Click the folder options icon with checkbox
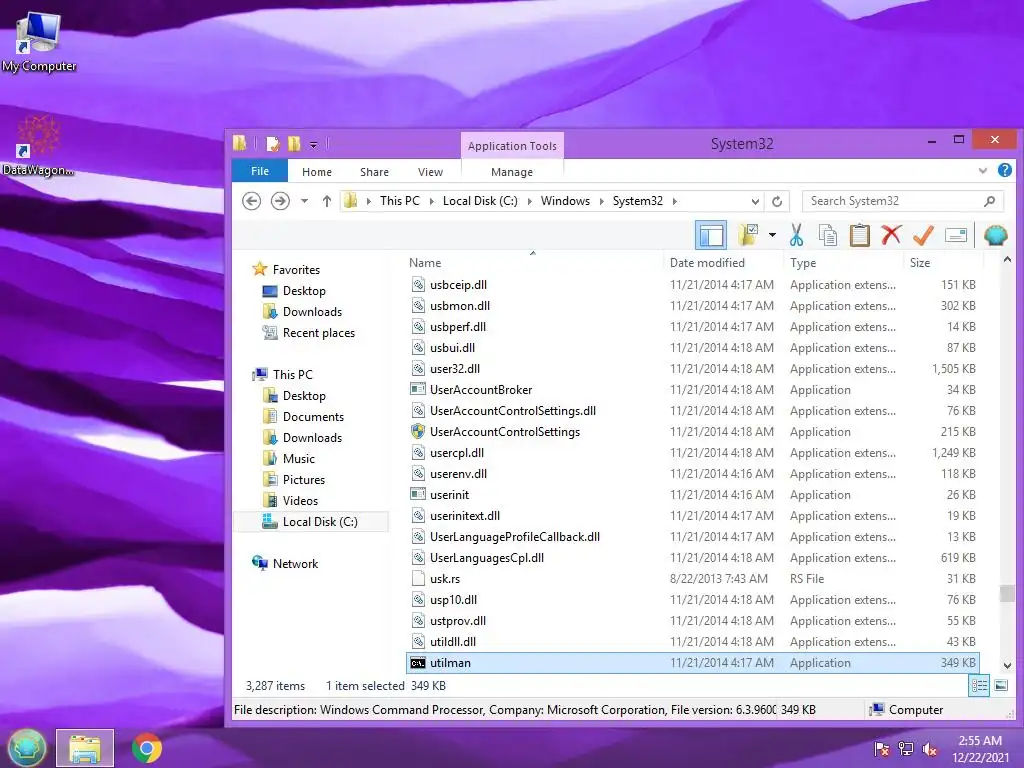Viewport: 1024px width, 768px height. coord(748,235)
